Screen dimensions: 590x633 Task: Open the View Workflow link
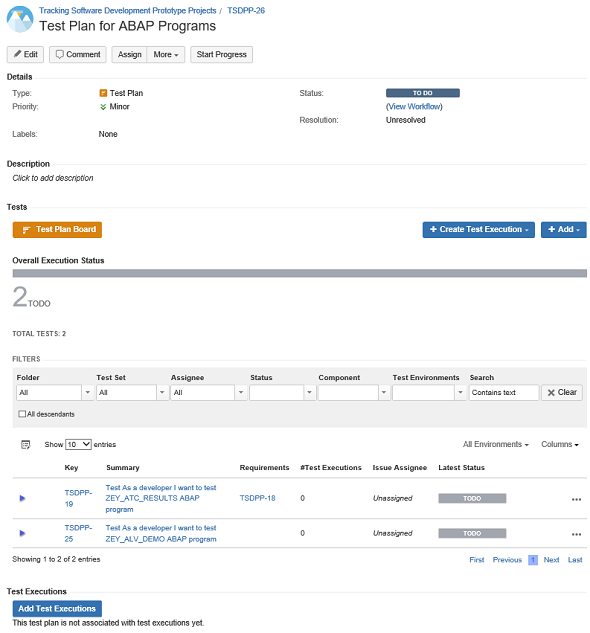tap(415, 107)
